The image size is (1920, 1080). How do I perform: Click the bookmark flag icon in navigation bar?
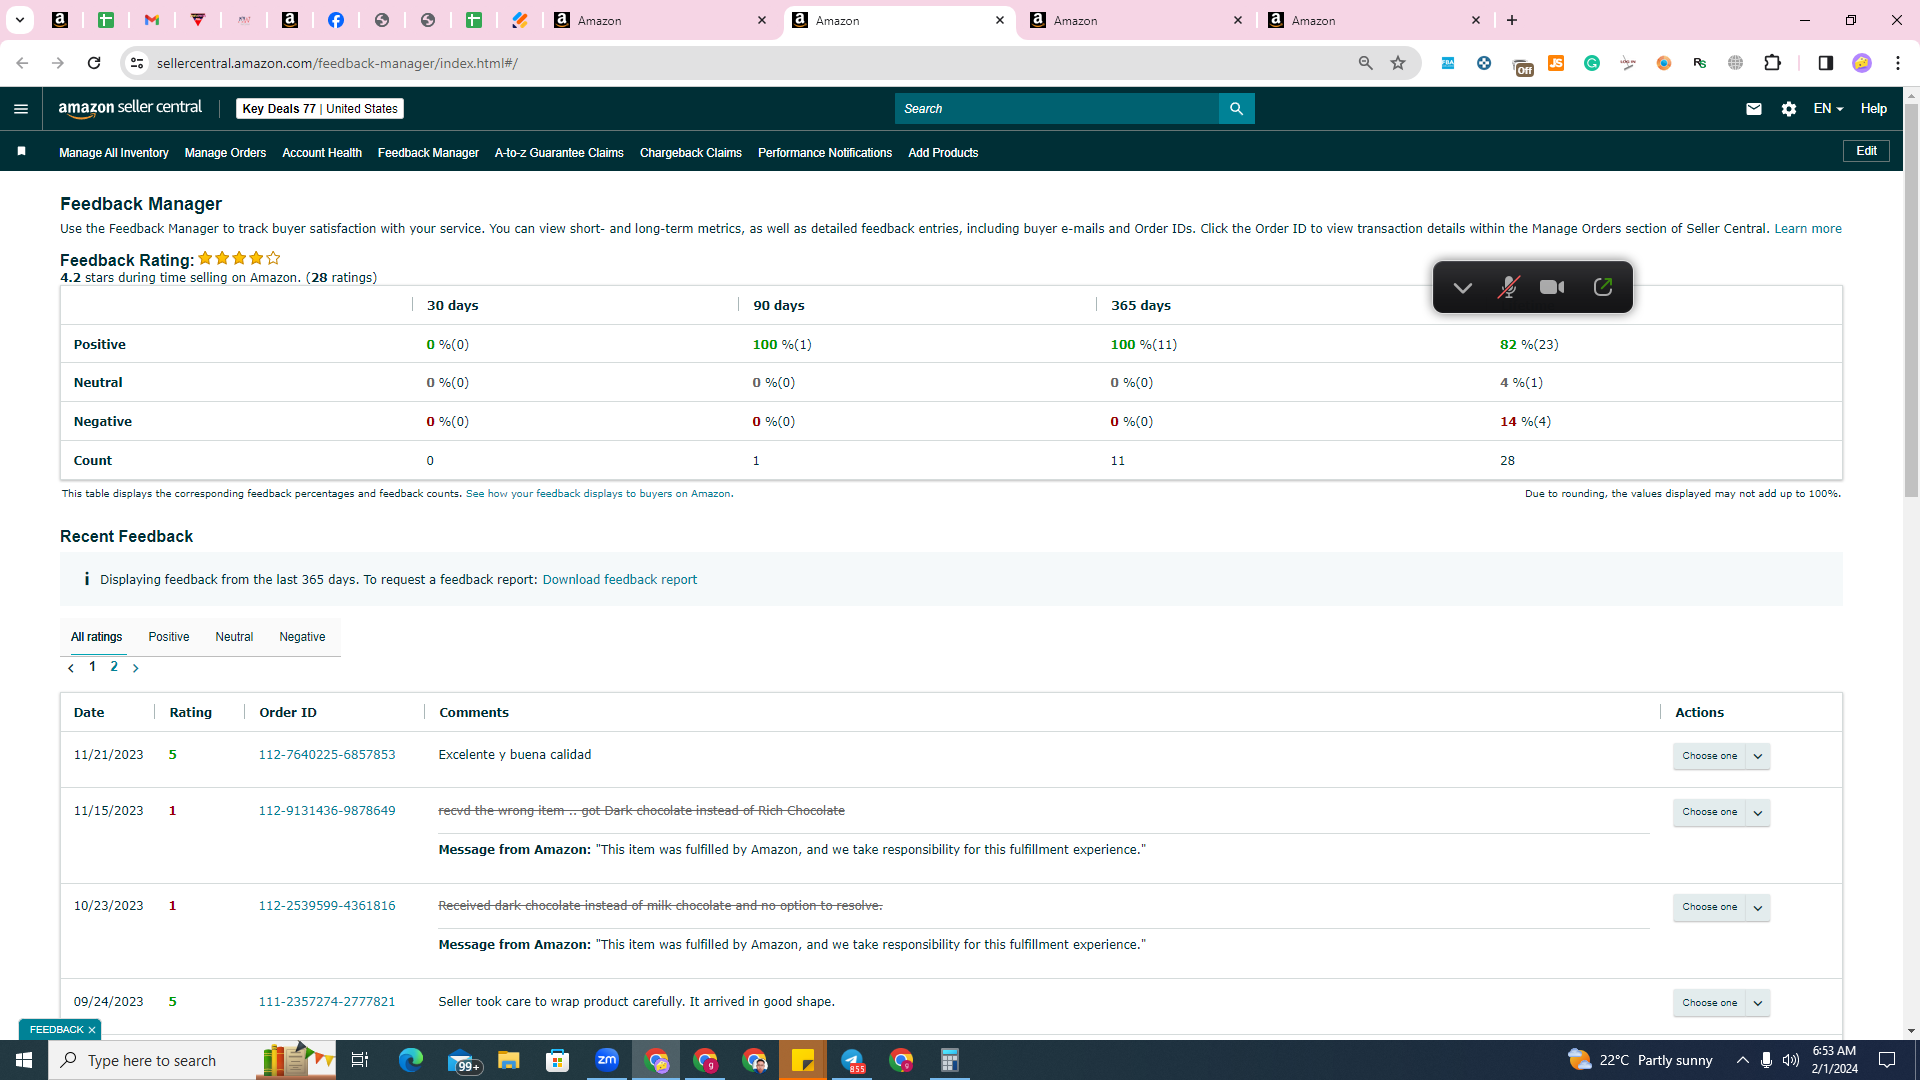[22, 152]
